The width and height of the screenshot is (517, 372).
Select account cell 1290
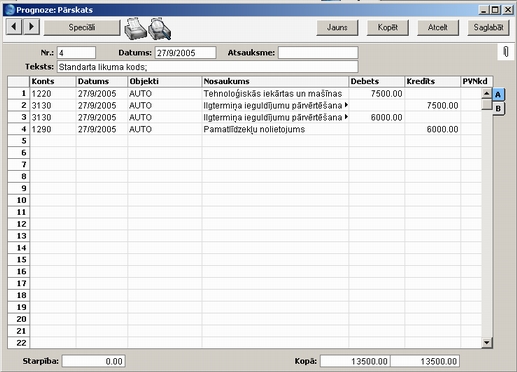[x=53, y=129]
